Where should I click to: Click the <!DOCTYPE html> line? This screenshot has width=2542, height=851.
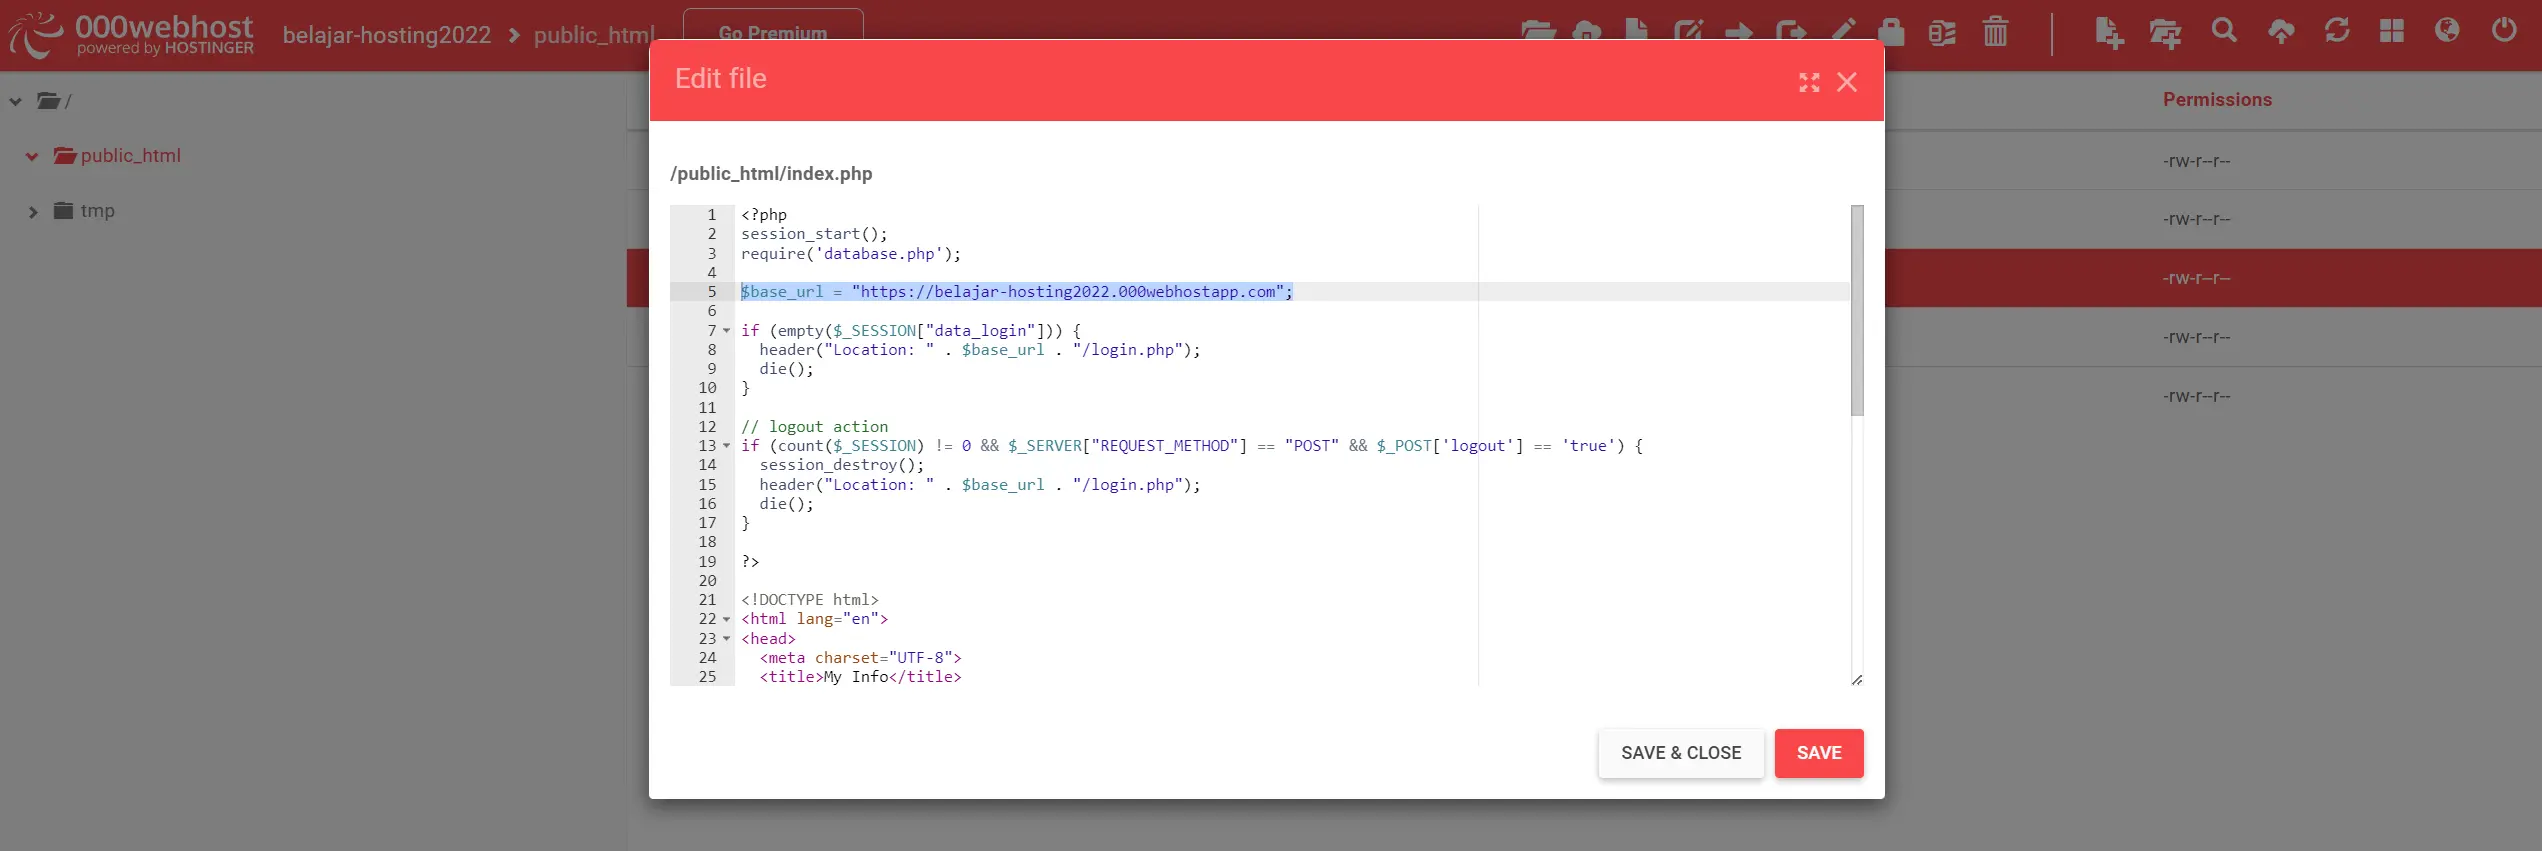(x=810, y=600)
